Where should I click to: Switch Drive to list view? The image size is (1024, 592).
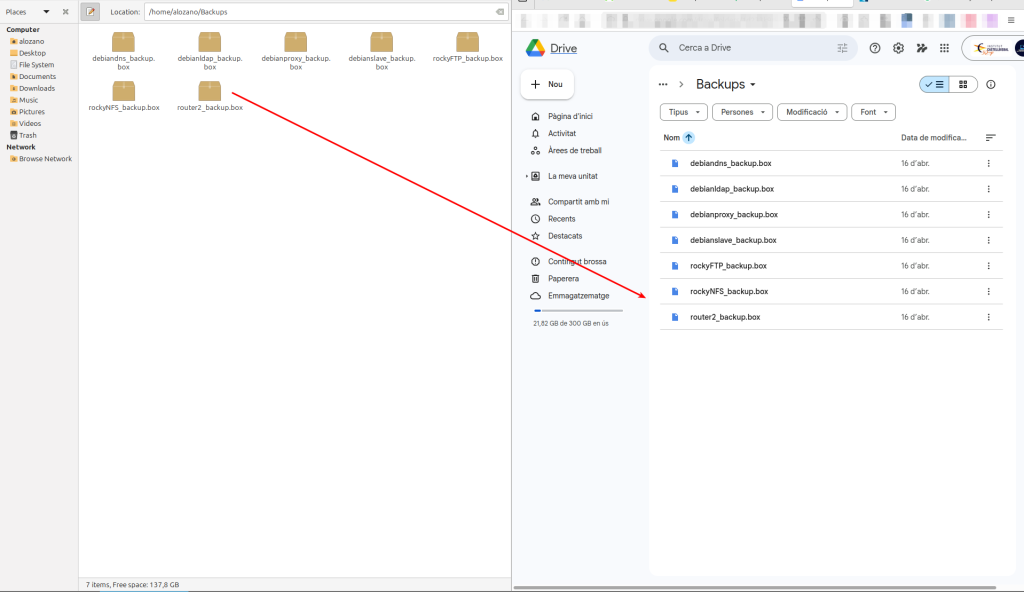pyautogui.click(x=935, y=85)
